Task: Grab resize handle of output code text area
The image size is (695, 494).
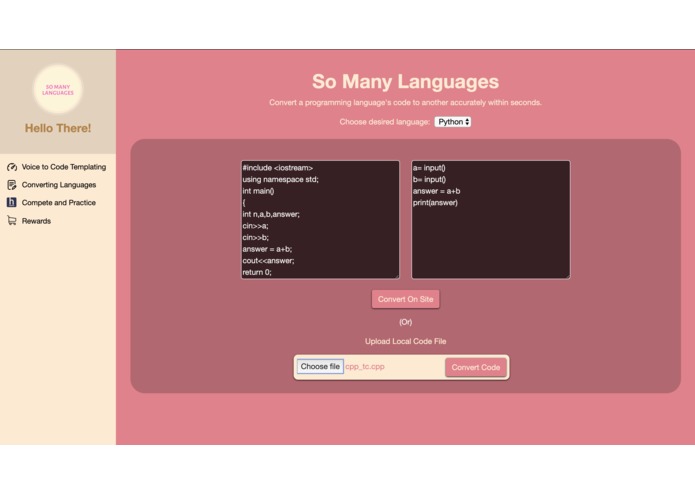Action: pyautogui.click(x=567, y=276)
